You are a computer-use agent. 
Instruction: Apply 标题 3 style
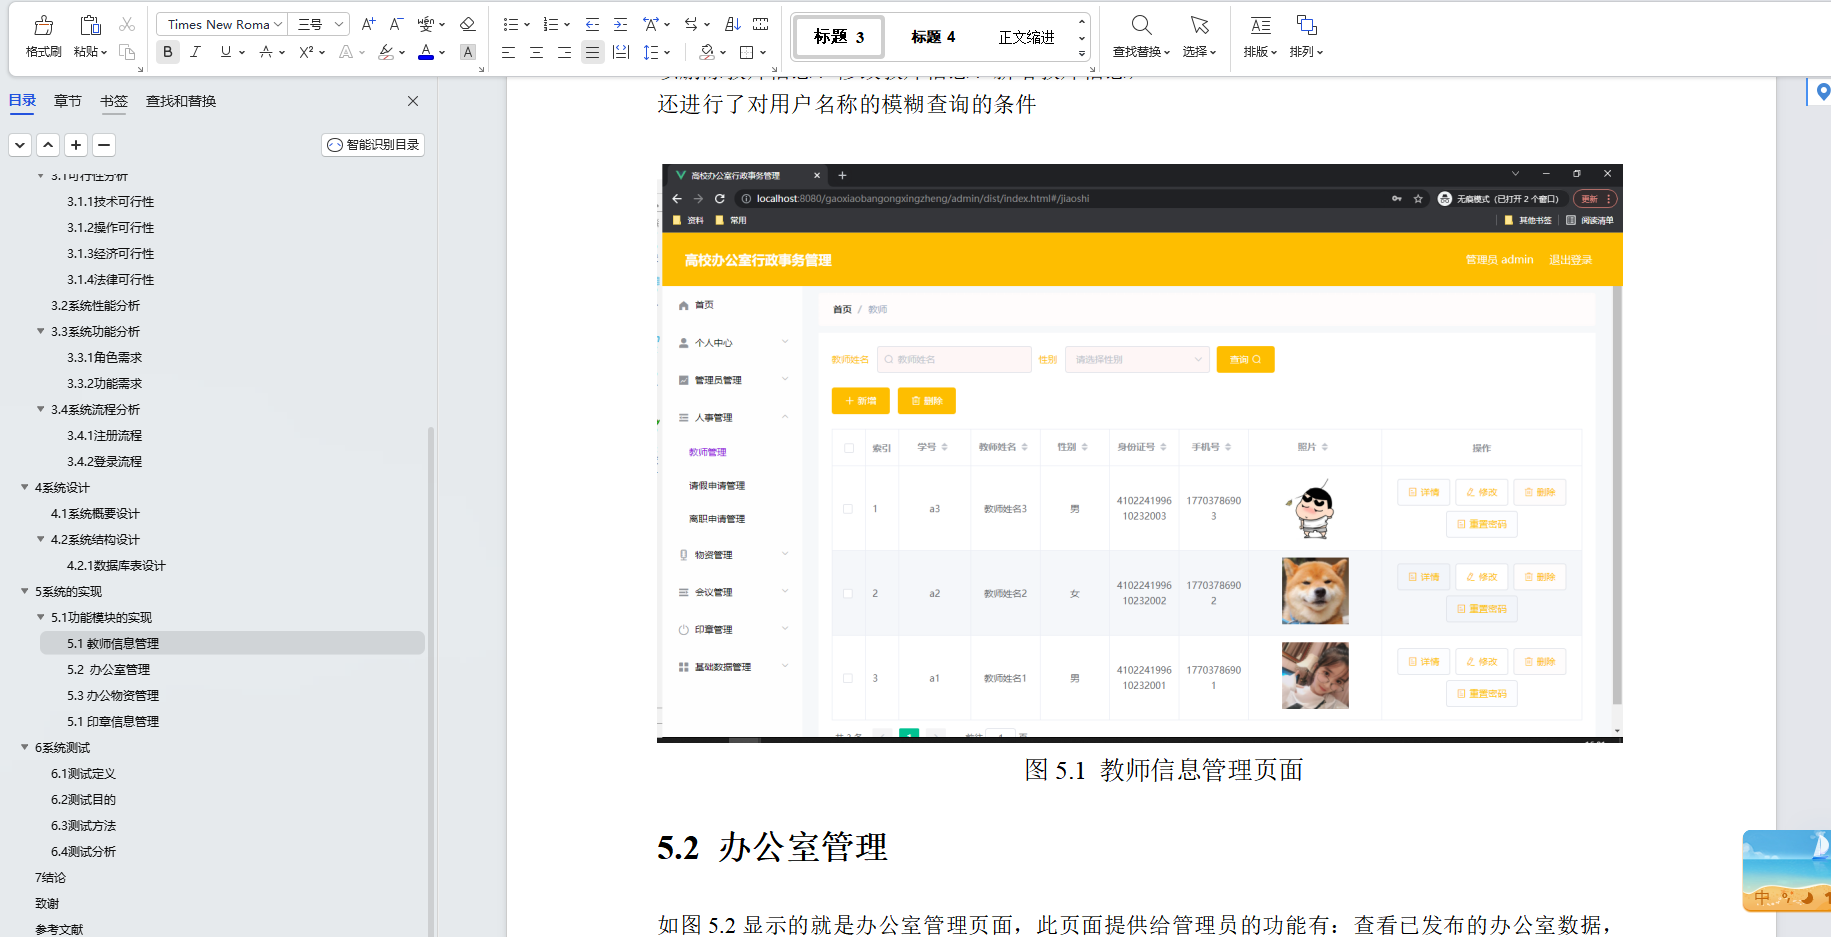coord(839,37)
